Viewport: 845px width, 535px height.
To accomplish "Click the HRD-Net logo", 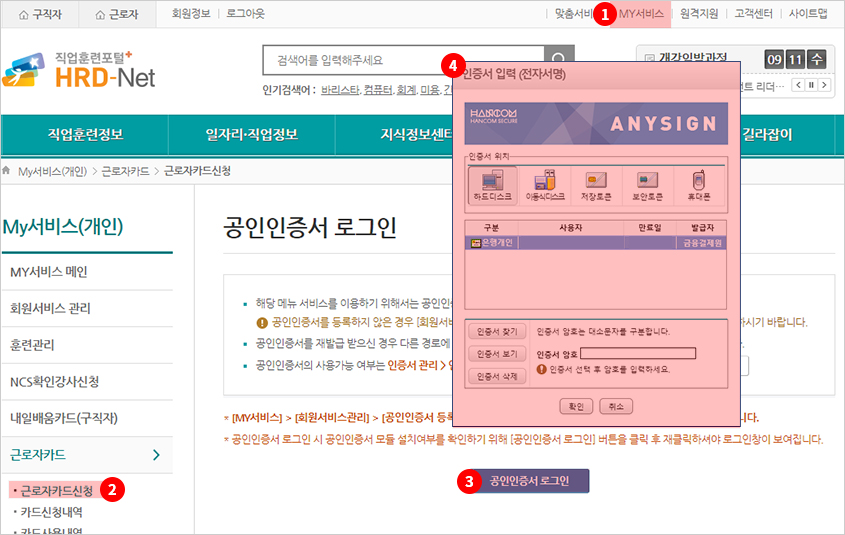I will click(x=79, y=70).
